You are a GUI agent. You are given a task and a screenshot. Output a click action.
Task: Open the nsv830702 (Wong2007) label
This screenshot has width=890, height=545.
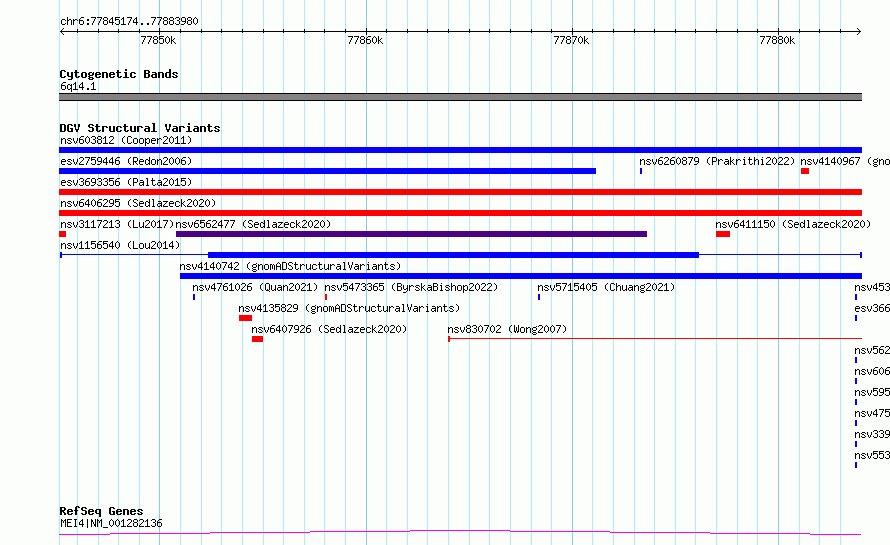pos(507,329)
